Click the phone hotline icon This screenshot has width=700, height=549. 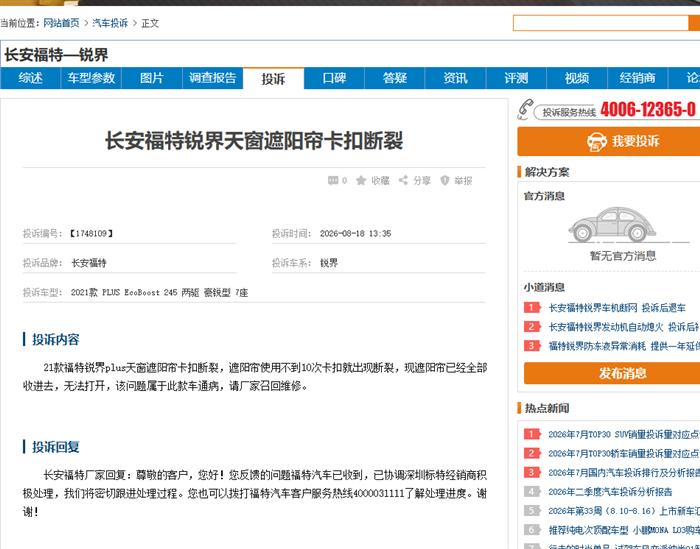point(525,109)
